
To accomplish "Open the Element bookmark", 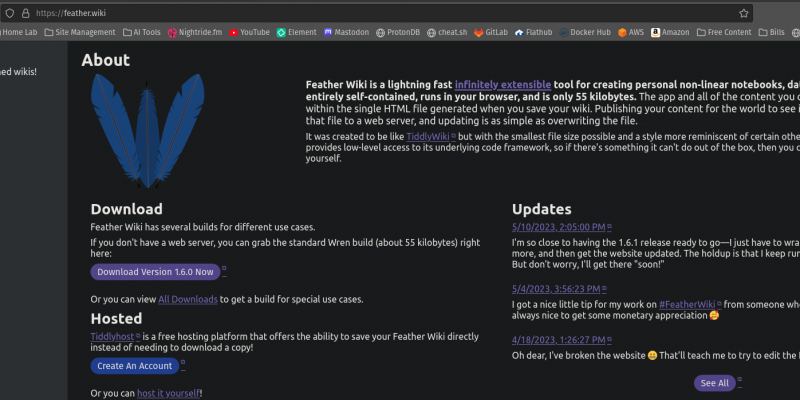I will [296, 32].
